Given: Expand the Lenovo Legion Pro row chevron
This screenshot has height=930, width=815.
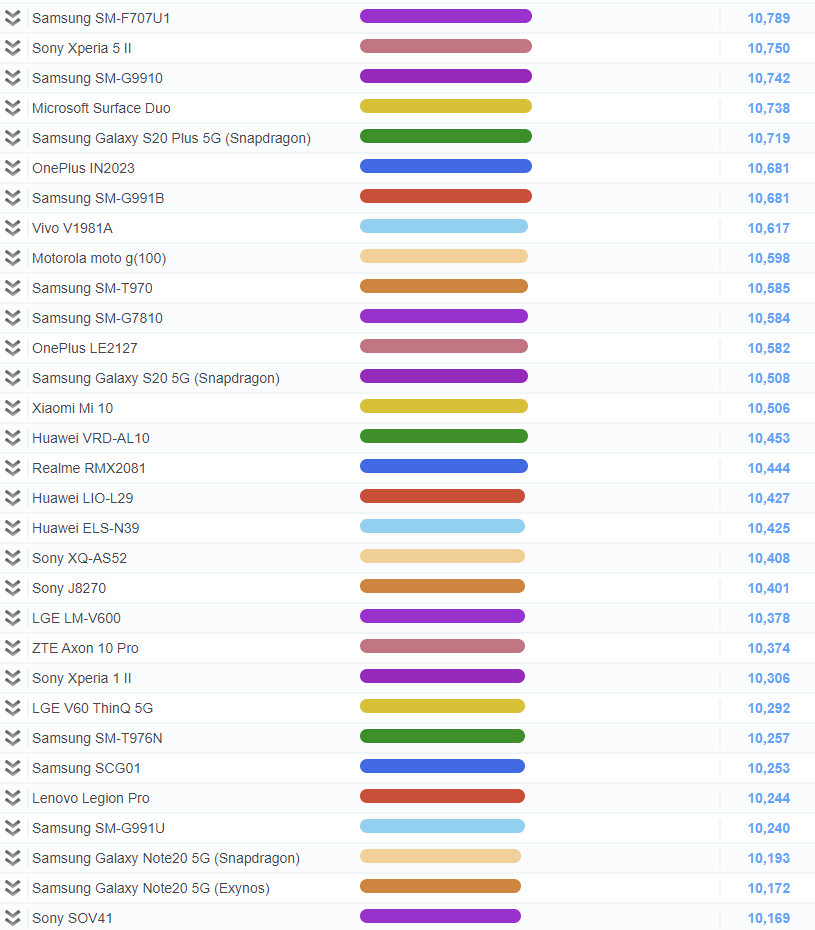Looking at the screenshot, I should tap(12, 798).
